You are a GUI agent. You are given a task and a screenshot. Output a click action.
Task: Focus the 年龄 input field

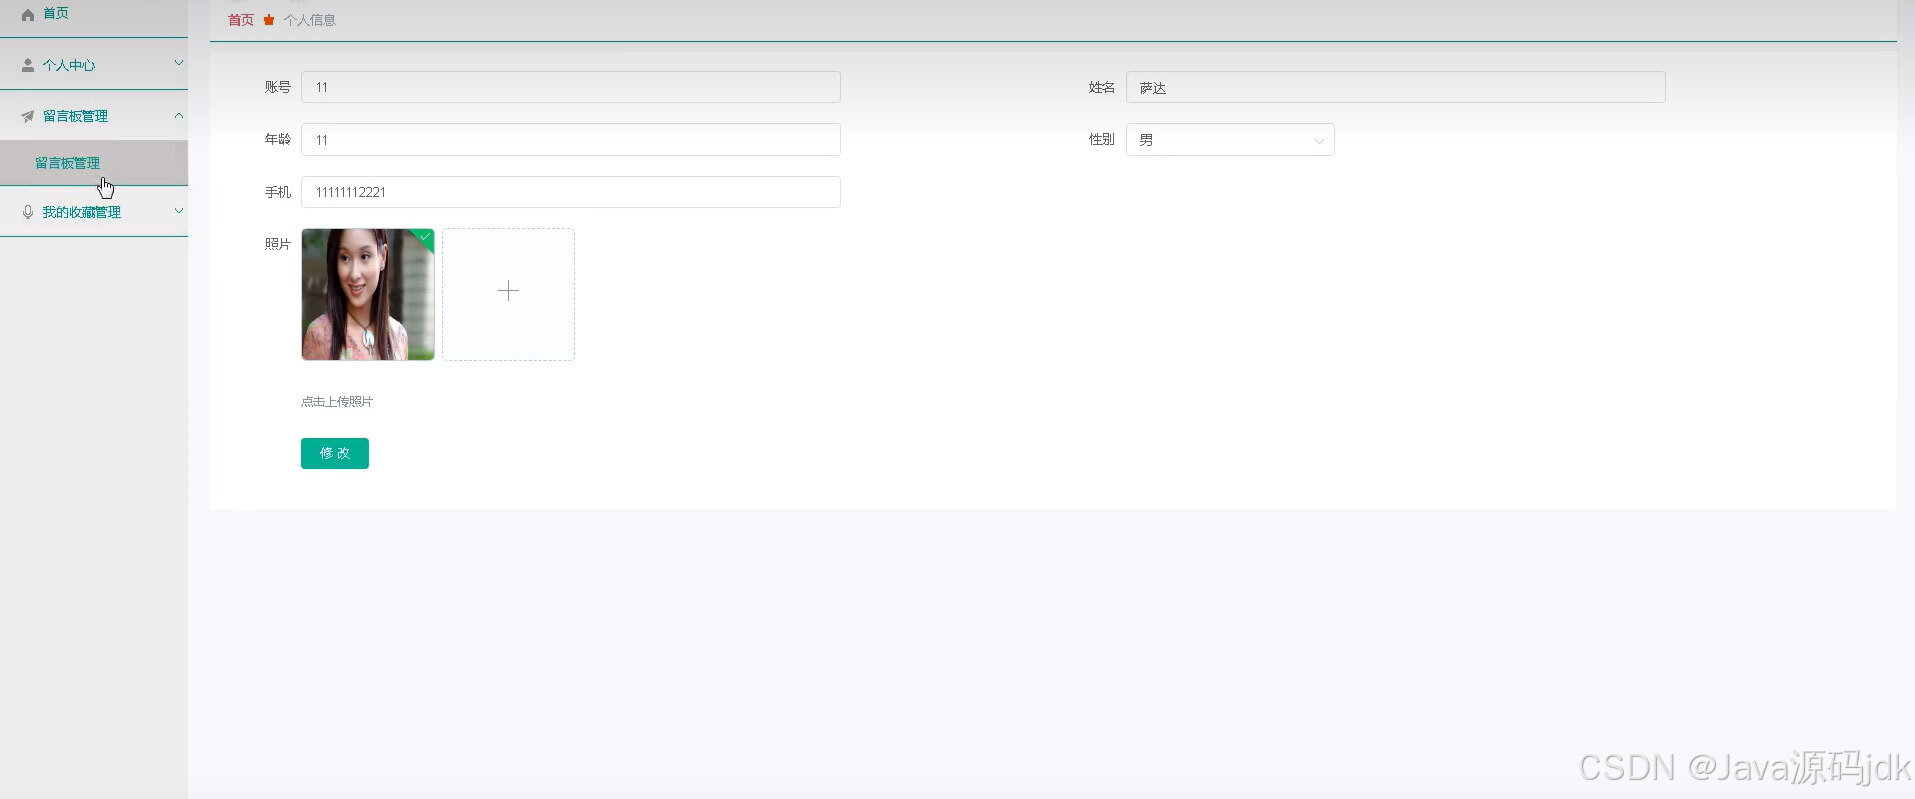click(x=571, y=140)
